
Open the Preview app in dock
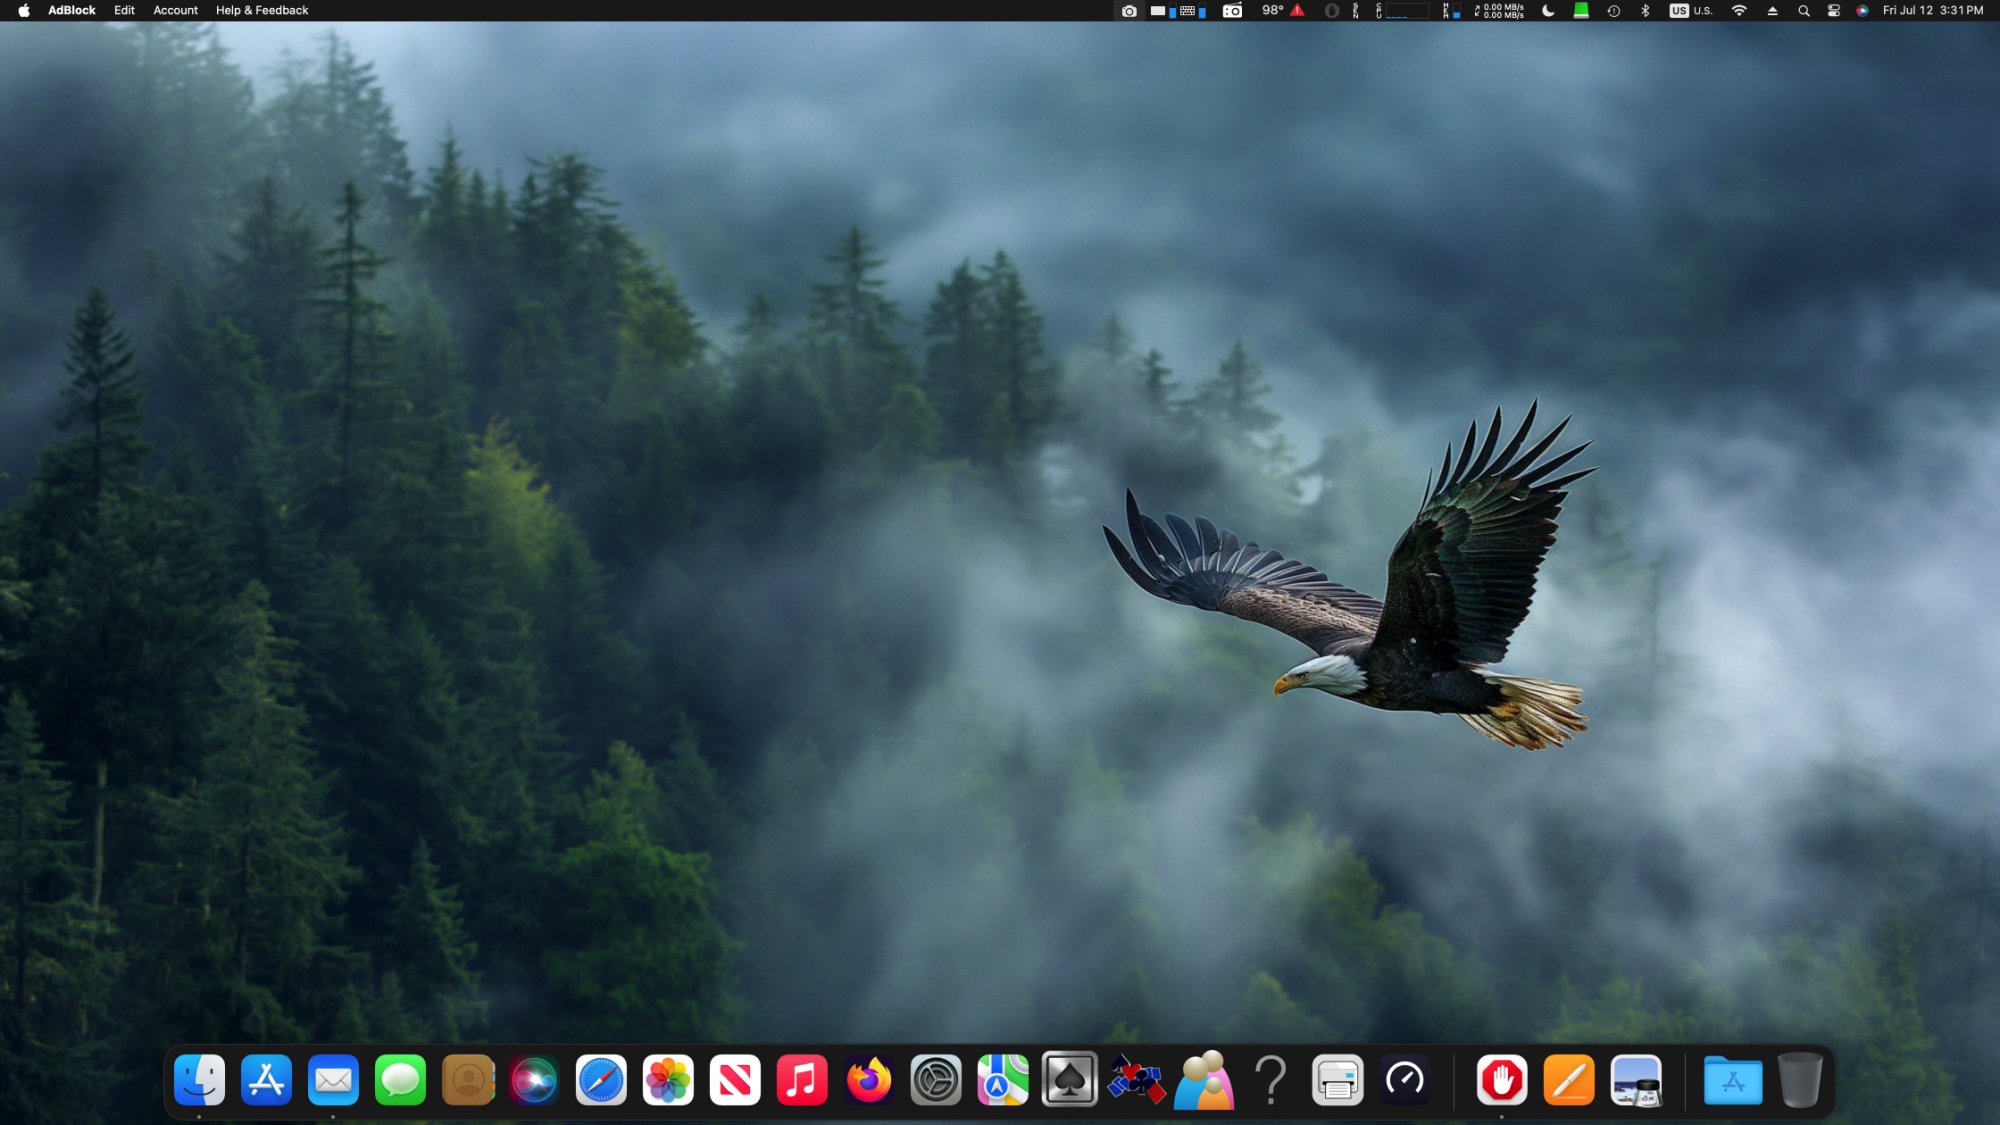click(1636, 1080)
